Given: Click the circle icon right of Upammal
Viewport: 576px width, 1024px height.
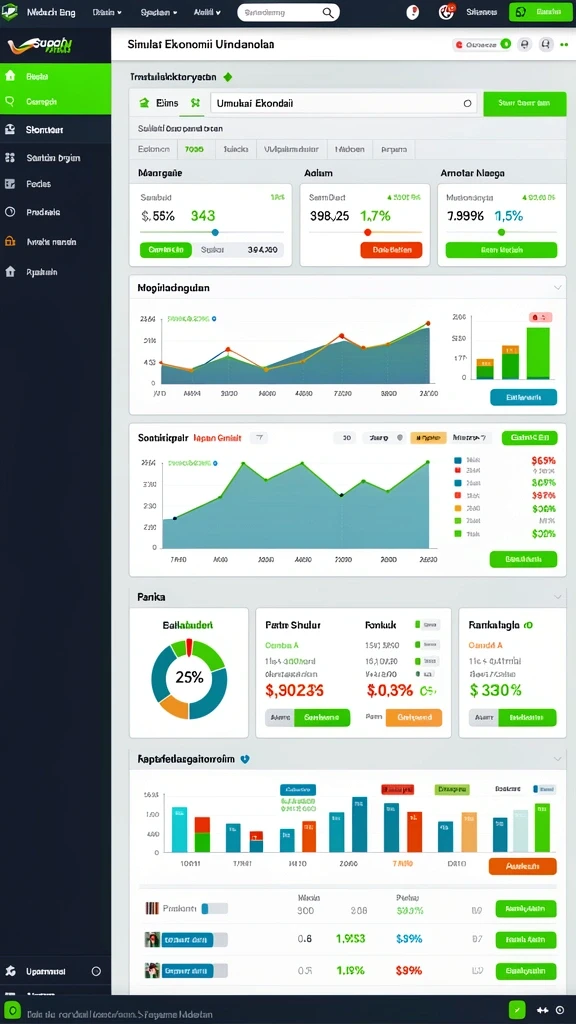Looking at the screenshot, I should tap(96, 971).
